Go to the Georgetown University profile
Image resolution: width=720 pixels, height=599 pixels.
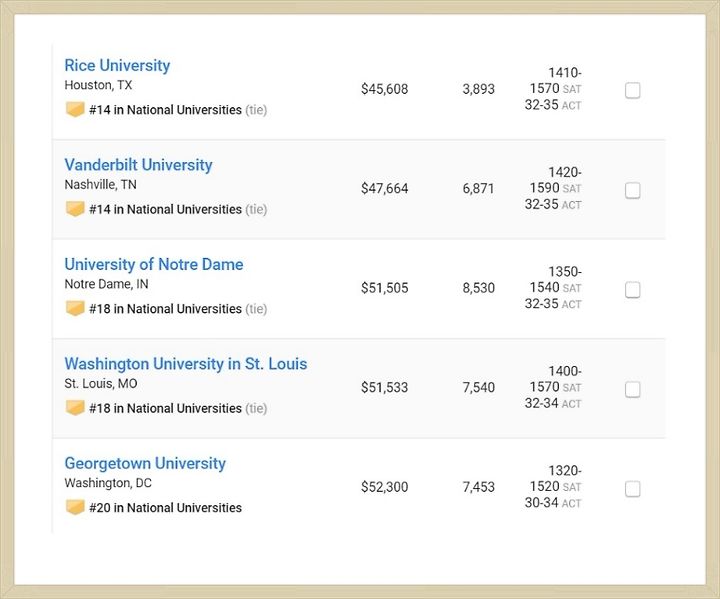click(145, 463)
